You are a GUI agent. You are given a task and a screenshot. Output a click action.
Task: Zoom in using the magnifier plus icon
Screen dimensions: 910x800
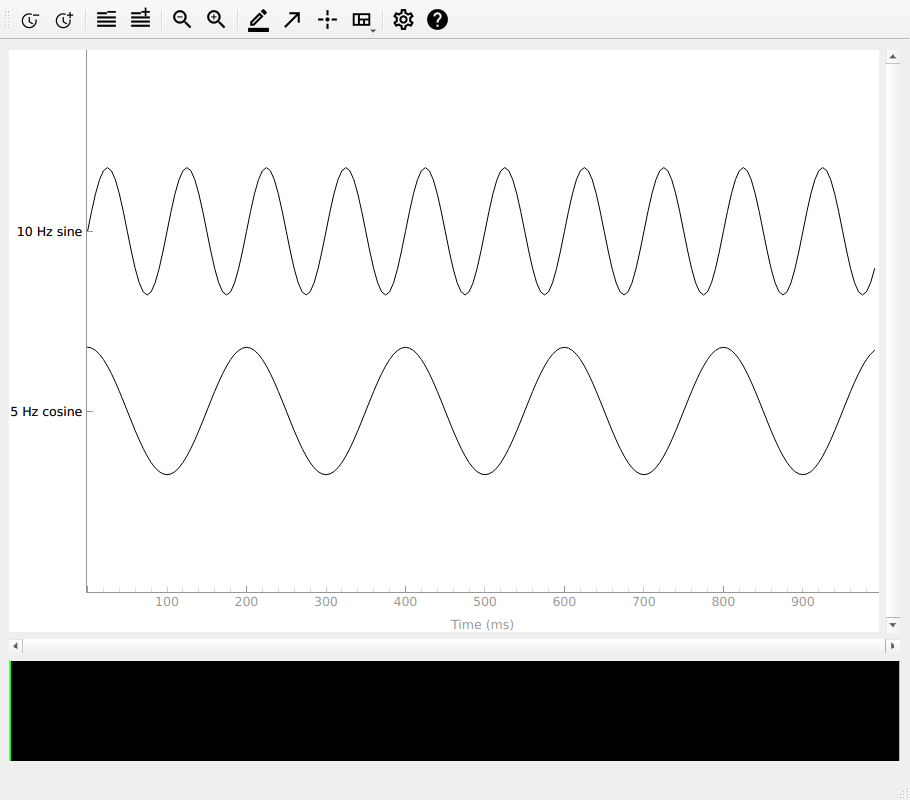point(216,19)
